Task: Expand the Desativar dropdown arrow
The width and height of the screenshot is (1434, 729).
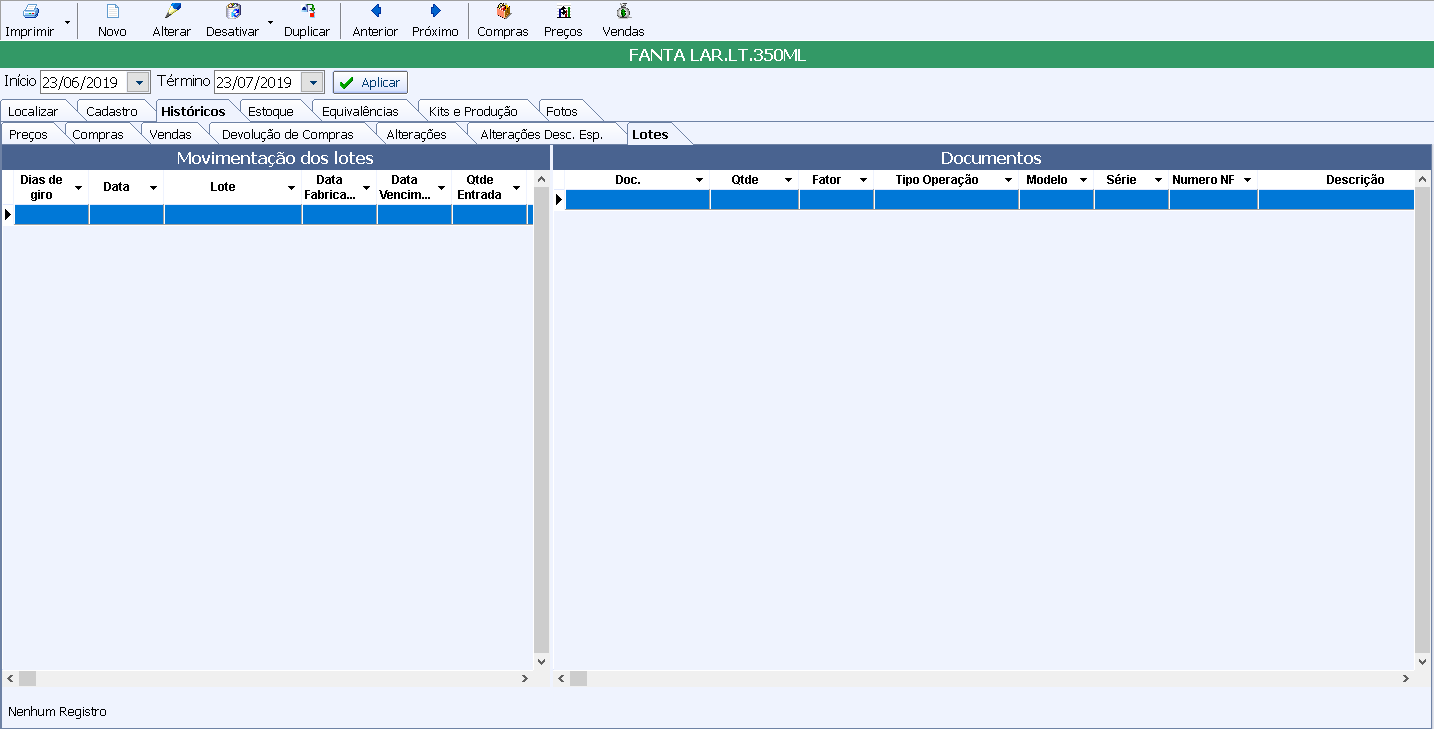Action: (270, 21)
